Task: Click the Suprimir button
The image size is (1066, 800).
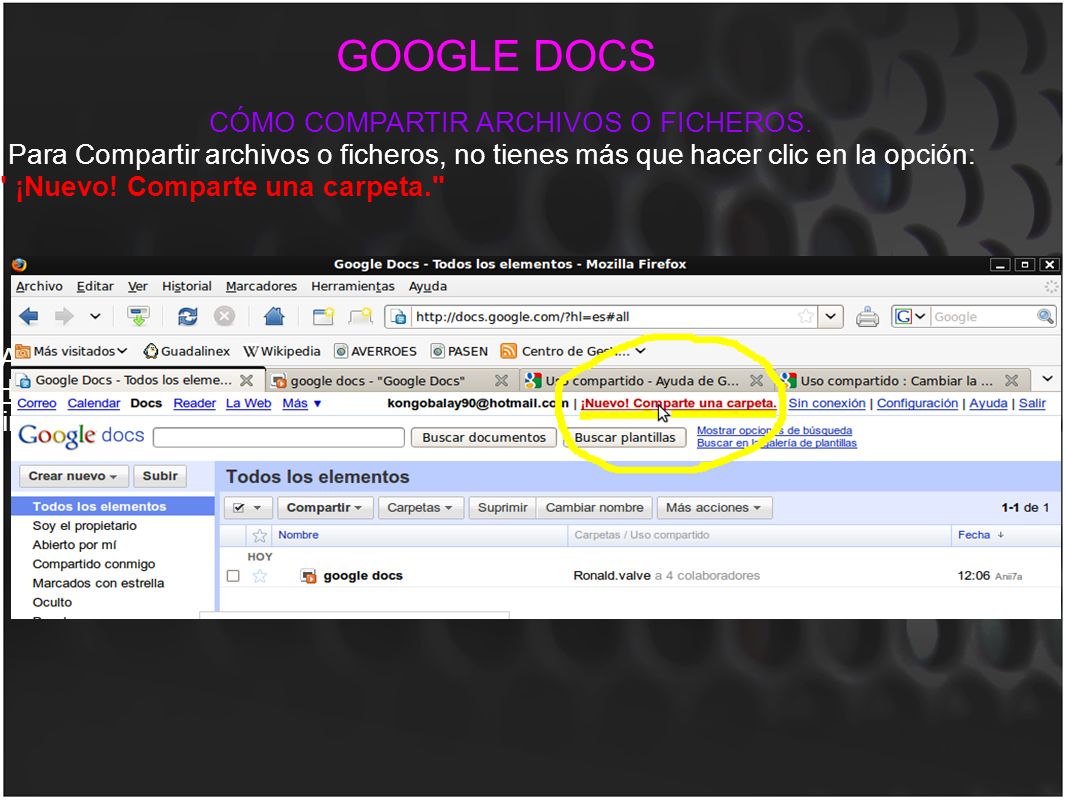Action: 502,507
